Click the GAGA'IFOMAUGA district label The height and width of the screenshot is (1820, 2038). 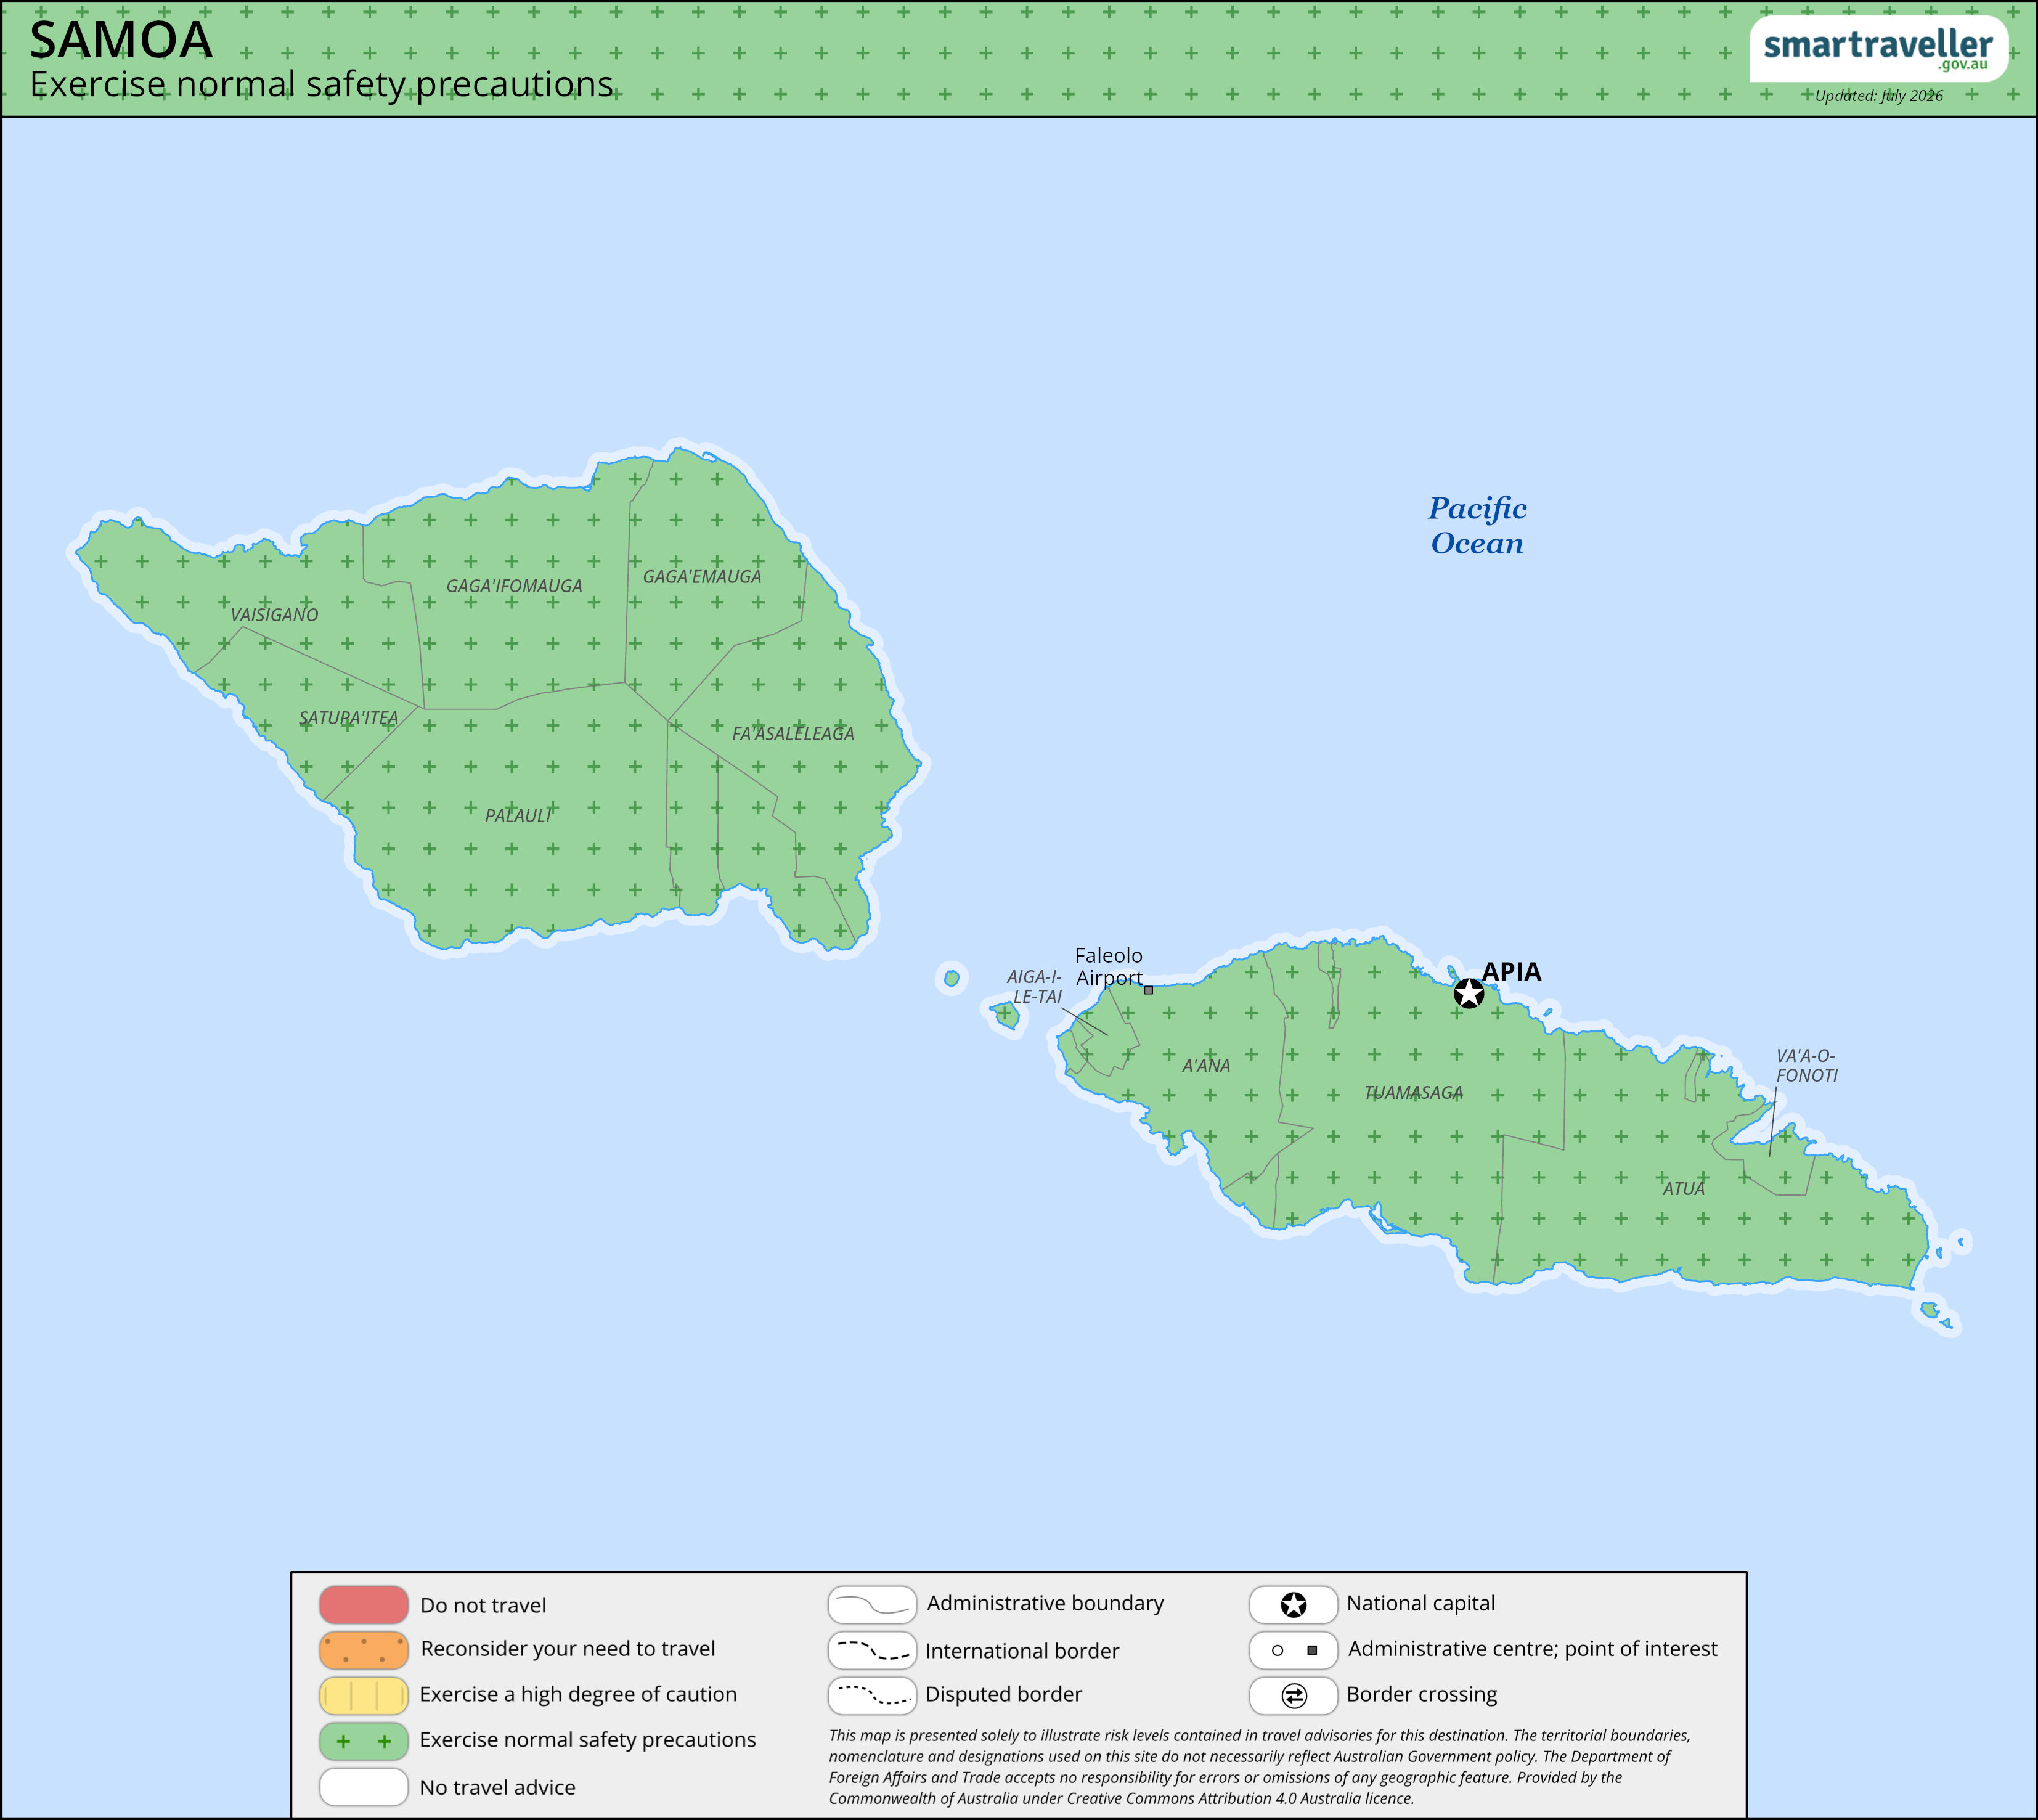coord(514,586)
